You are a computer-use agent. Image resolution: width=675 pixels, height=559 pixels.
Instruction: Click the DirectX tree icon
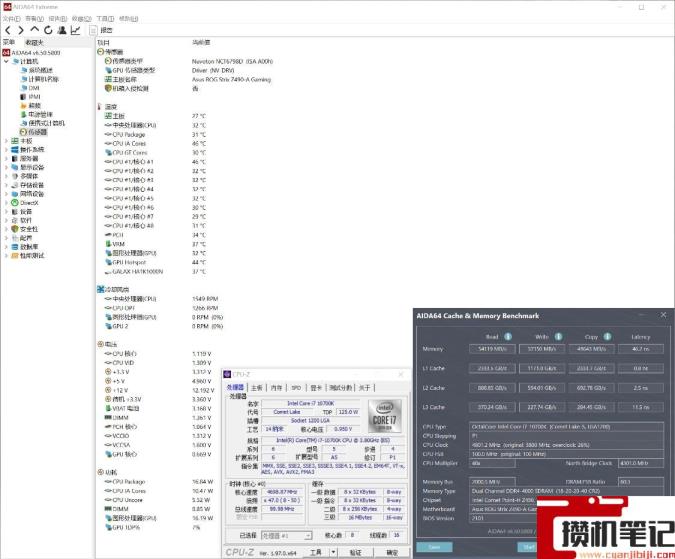click(15, 203)
